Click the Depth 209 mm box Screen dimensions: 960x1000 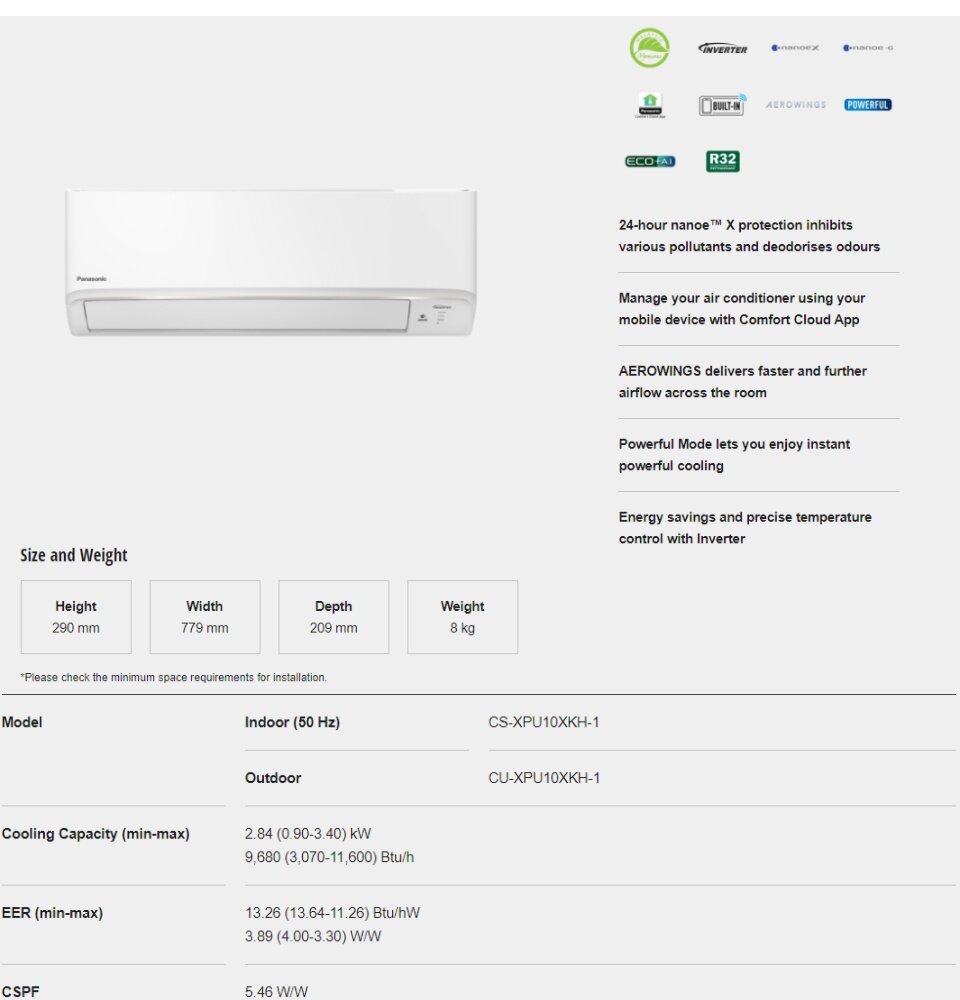[x=334, y=617]
